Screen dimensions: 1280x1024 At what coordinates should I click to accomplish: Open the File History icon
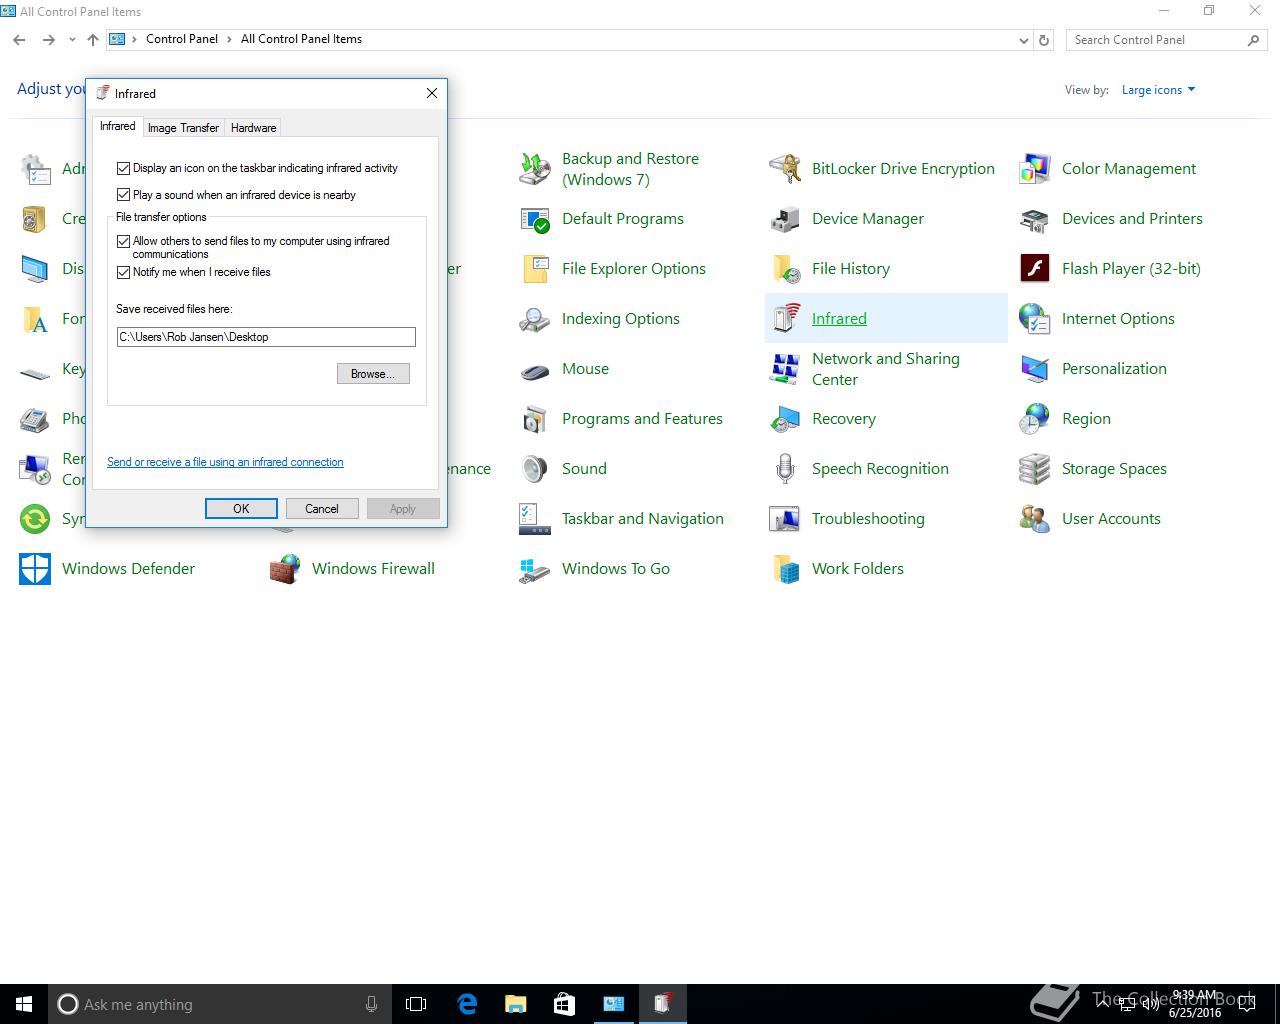click(785, 269)
